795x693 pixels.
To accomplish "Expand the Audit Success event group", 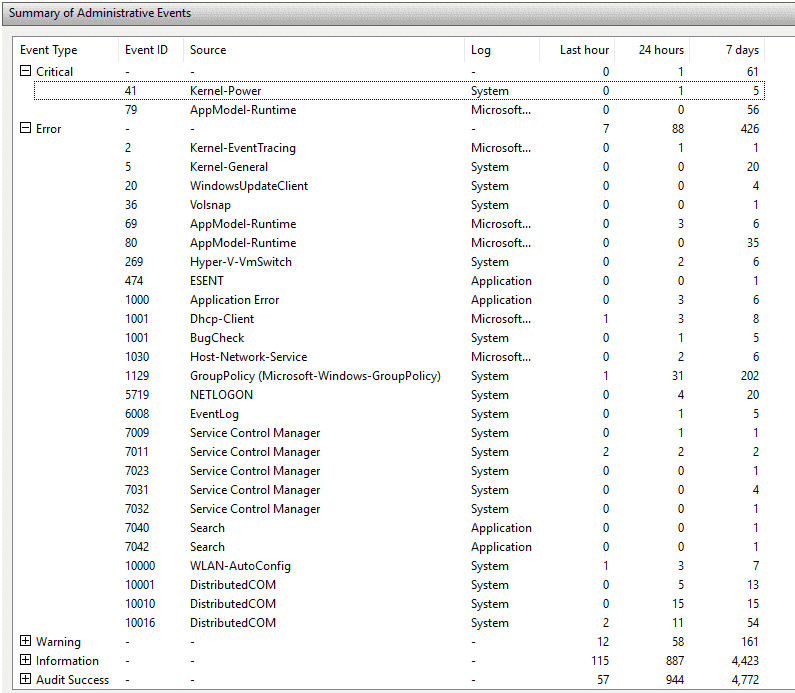I will point(25,679).
